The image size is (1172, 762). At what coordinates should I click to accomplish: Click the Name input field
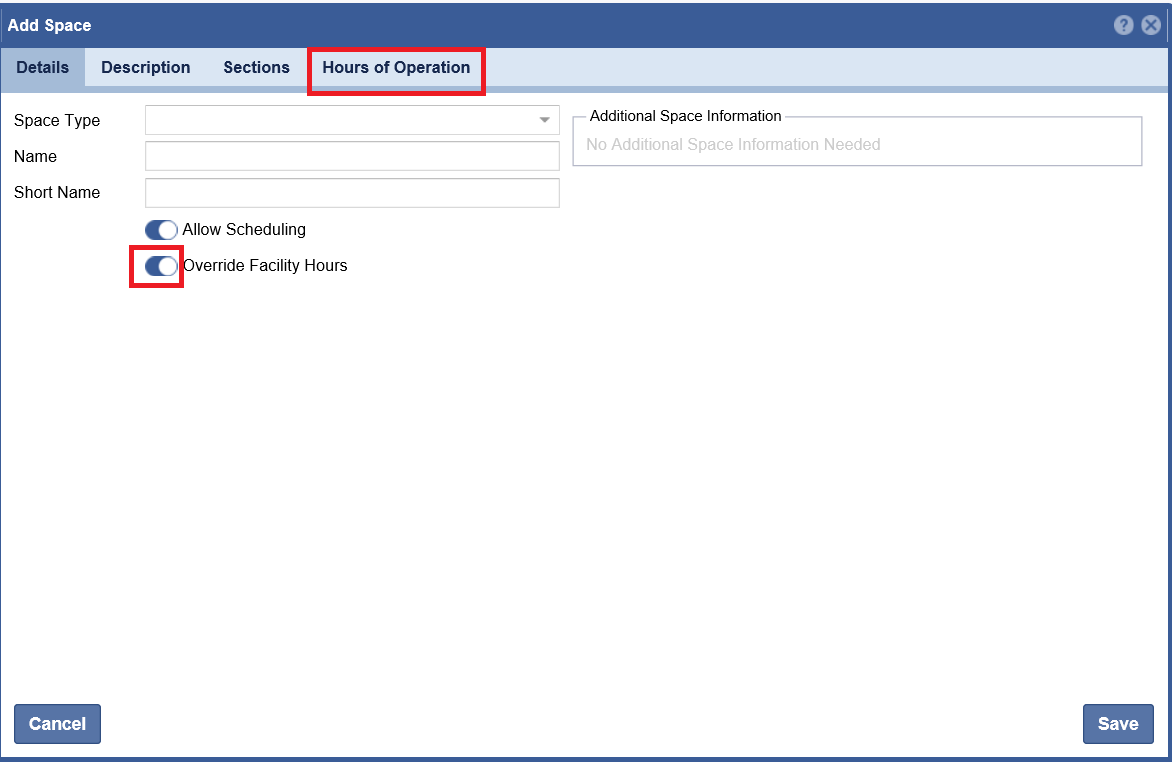point(352,156)
